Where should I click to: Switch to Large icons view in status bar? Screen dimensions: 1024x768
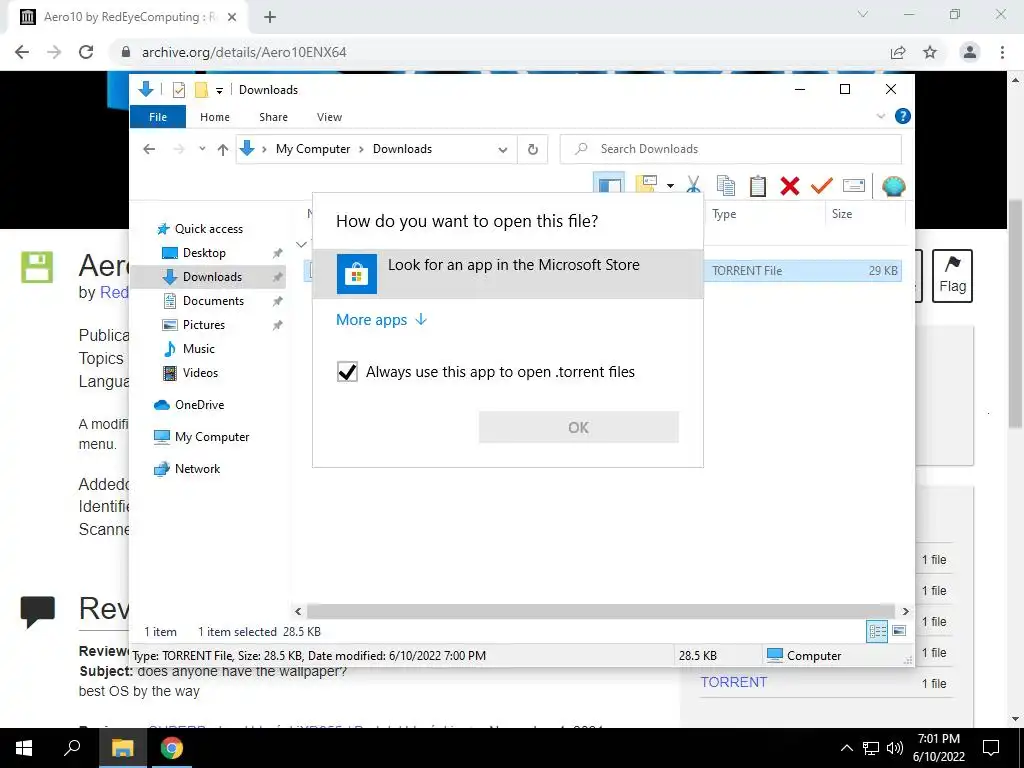(899, 631)
